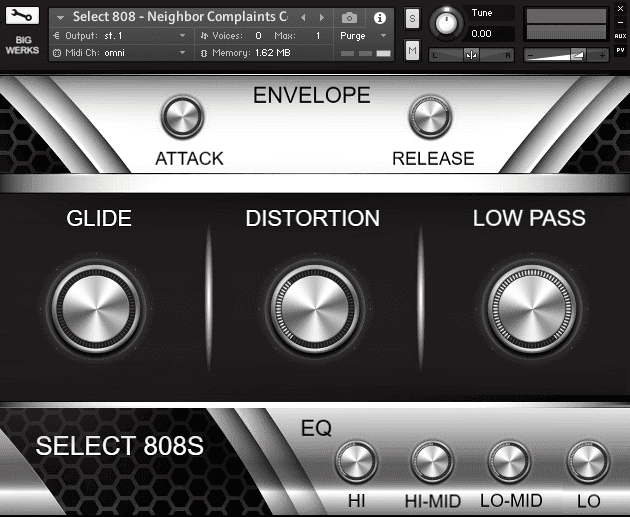Viewport: 630px width, 517px height.
Task: Click the HI EQ knob
Action: pyautogui.click(x=356, y=462)
